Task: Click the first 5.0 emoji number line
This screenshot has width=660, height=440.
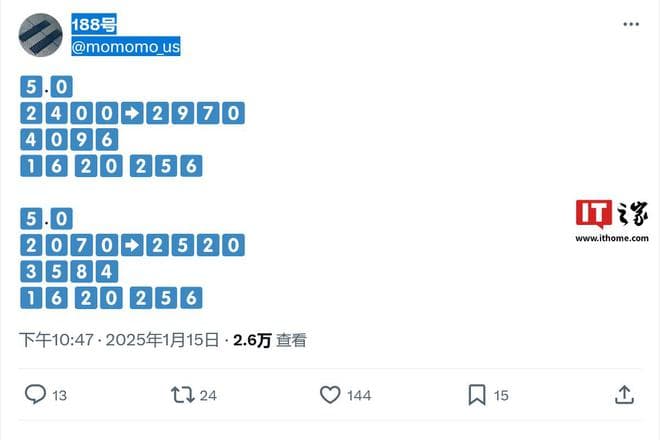Action: [45, 87]
